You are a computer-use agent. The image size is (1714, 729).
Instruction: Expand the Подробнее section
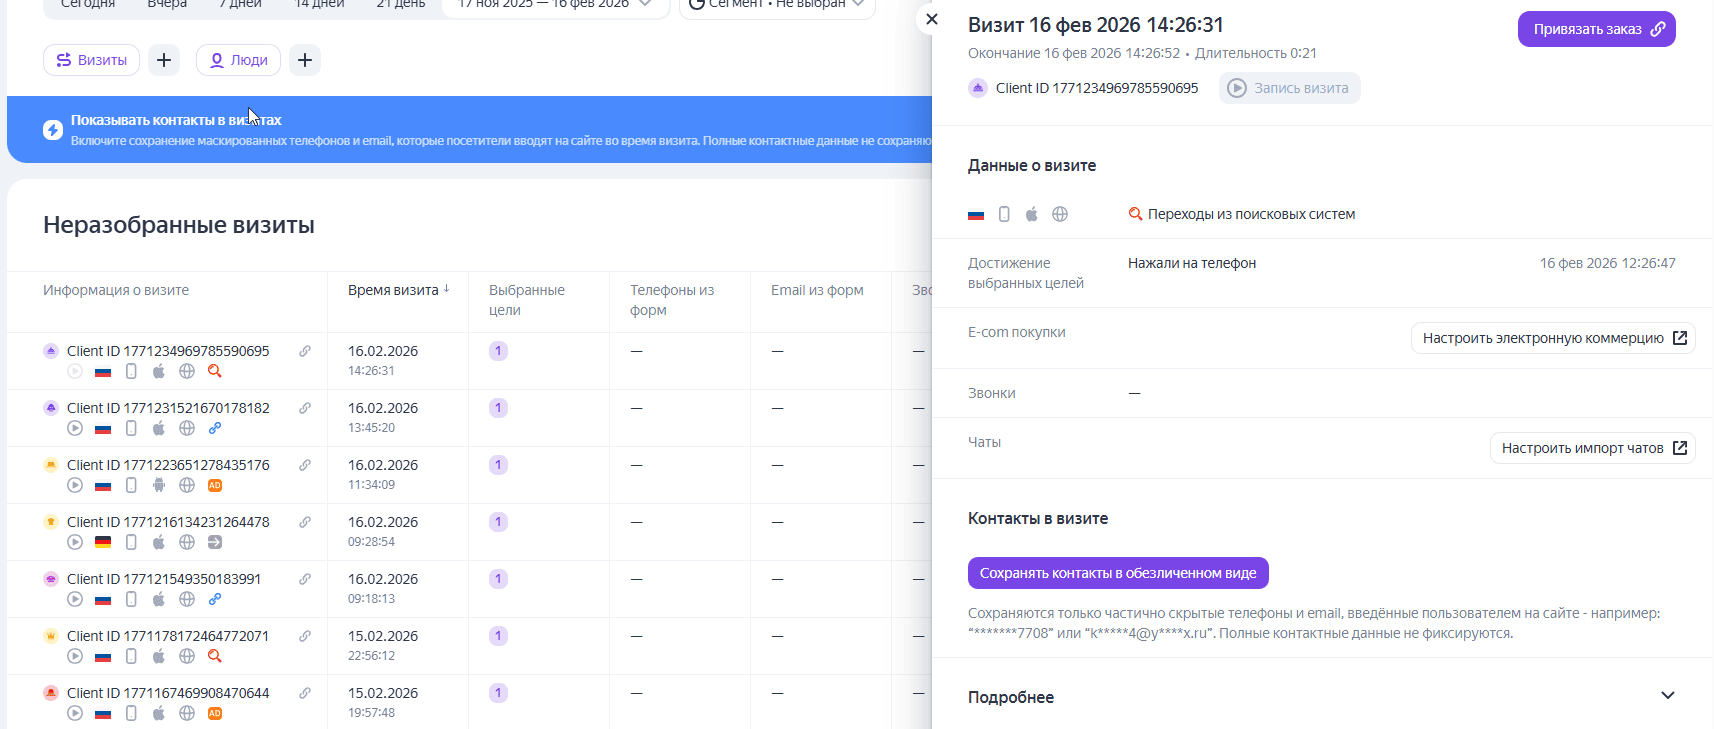coord(1667,696)
